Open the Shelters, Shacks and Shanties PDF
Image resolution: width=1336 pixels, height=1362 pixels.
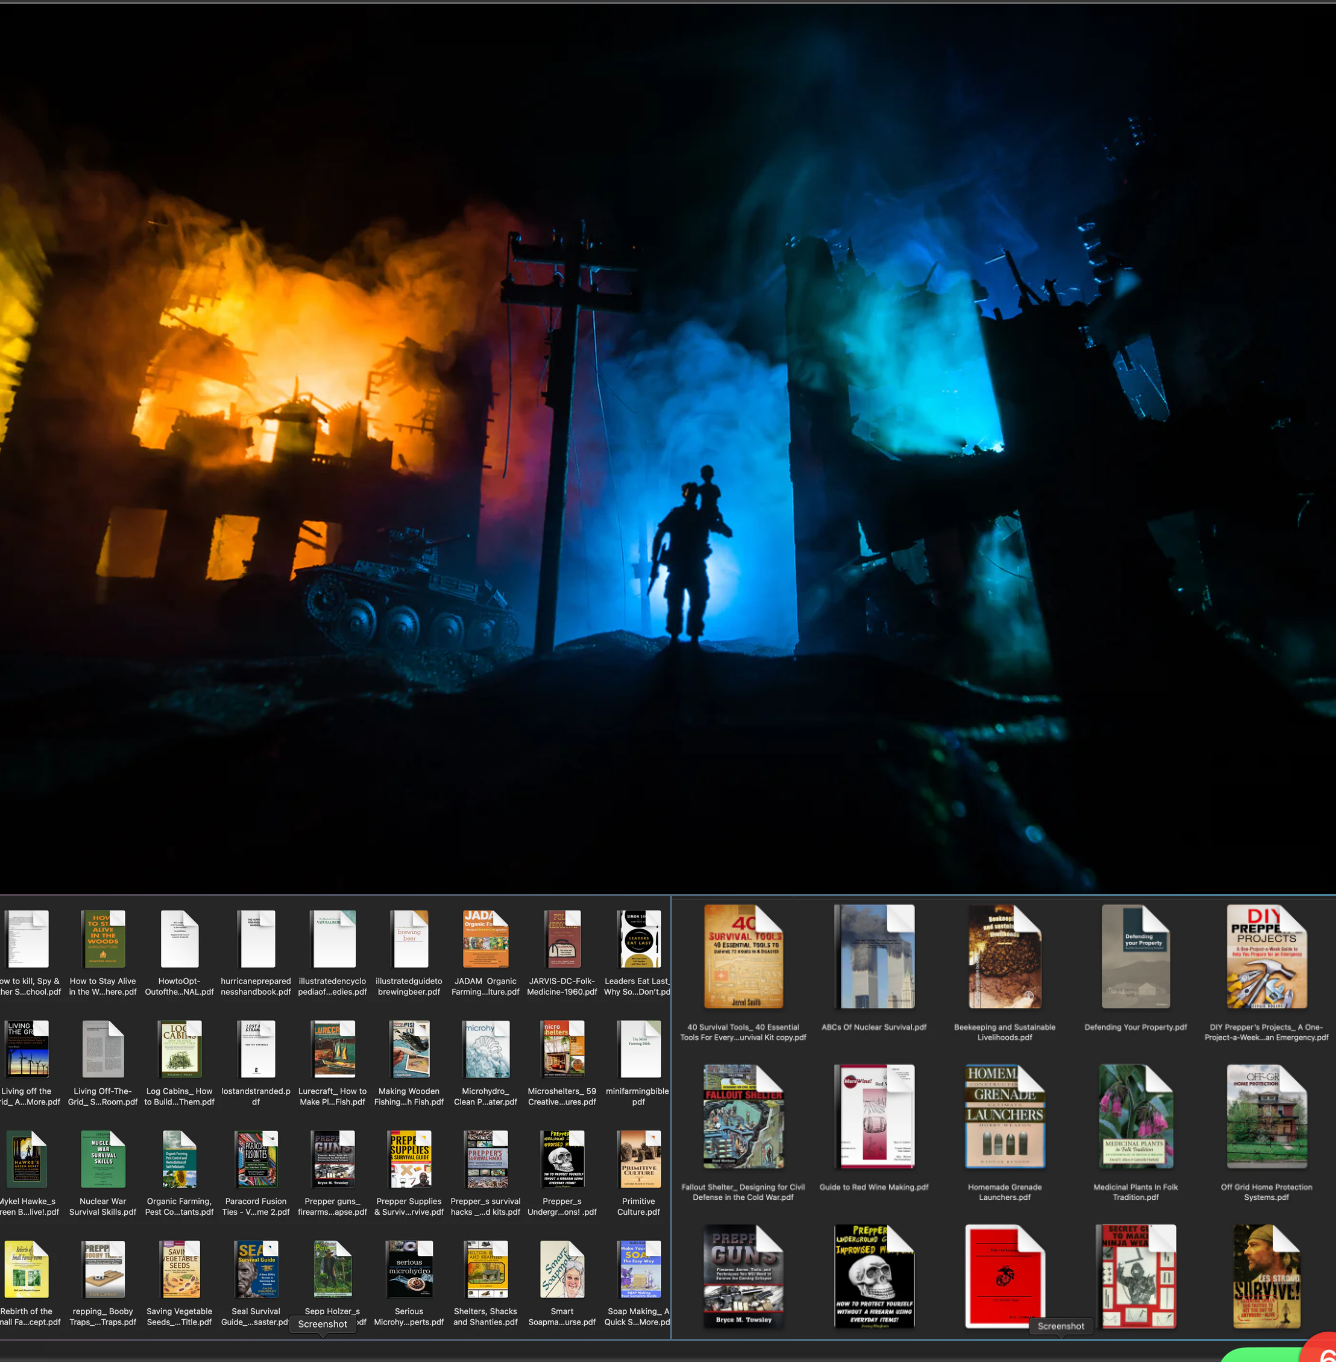[x=486, y=1269]
